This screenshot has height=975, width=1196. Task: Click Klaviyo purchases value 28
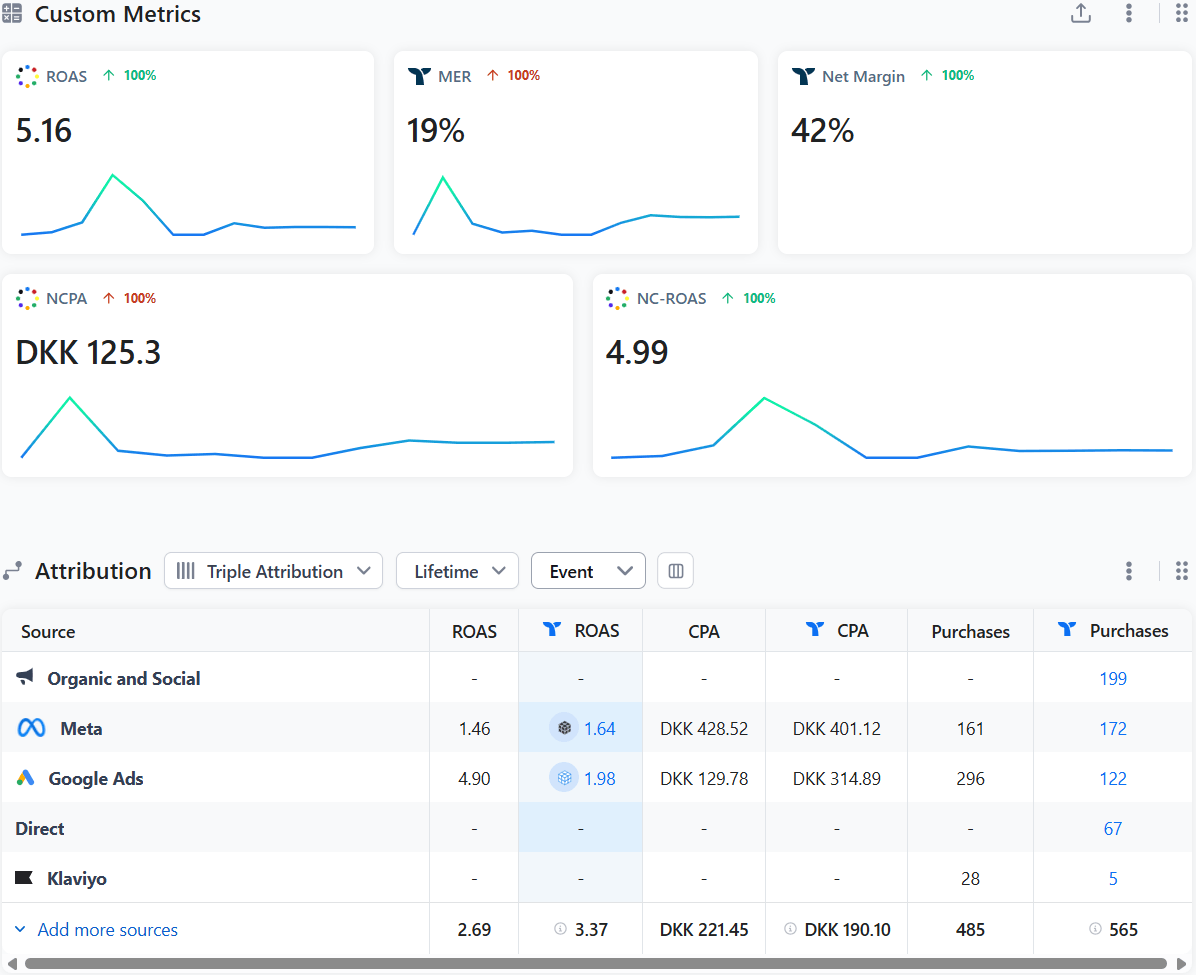pyautogui.click(x=970, y=879)
